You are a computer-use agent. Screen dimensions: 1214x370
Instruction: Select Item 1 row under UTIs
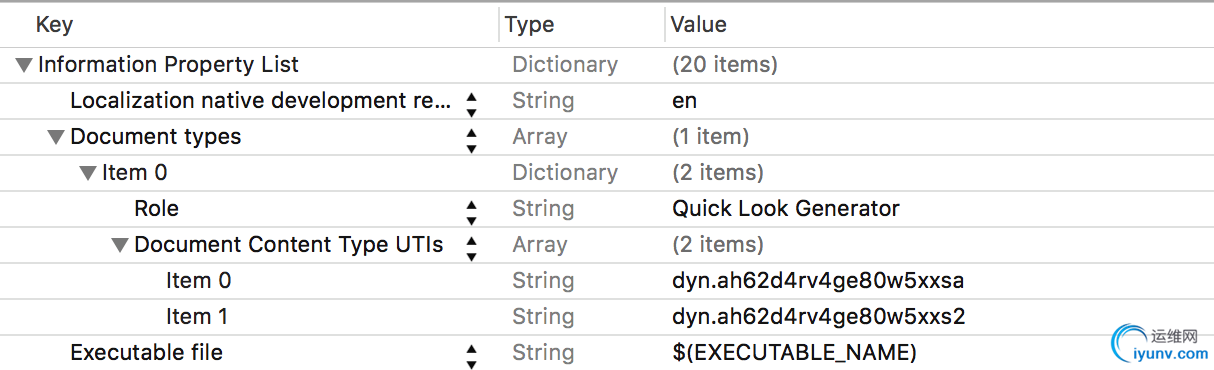(x=607, y=317)
